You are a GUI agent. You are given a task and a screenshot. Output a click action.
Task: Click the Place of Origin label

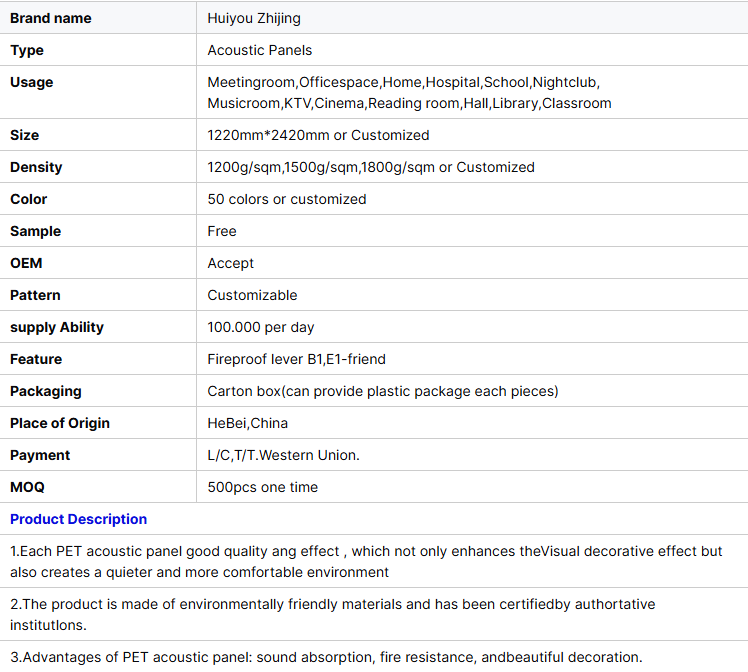pos(60,423)
